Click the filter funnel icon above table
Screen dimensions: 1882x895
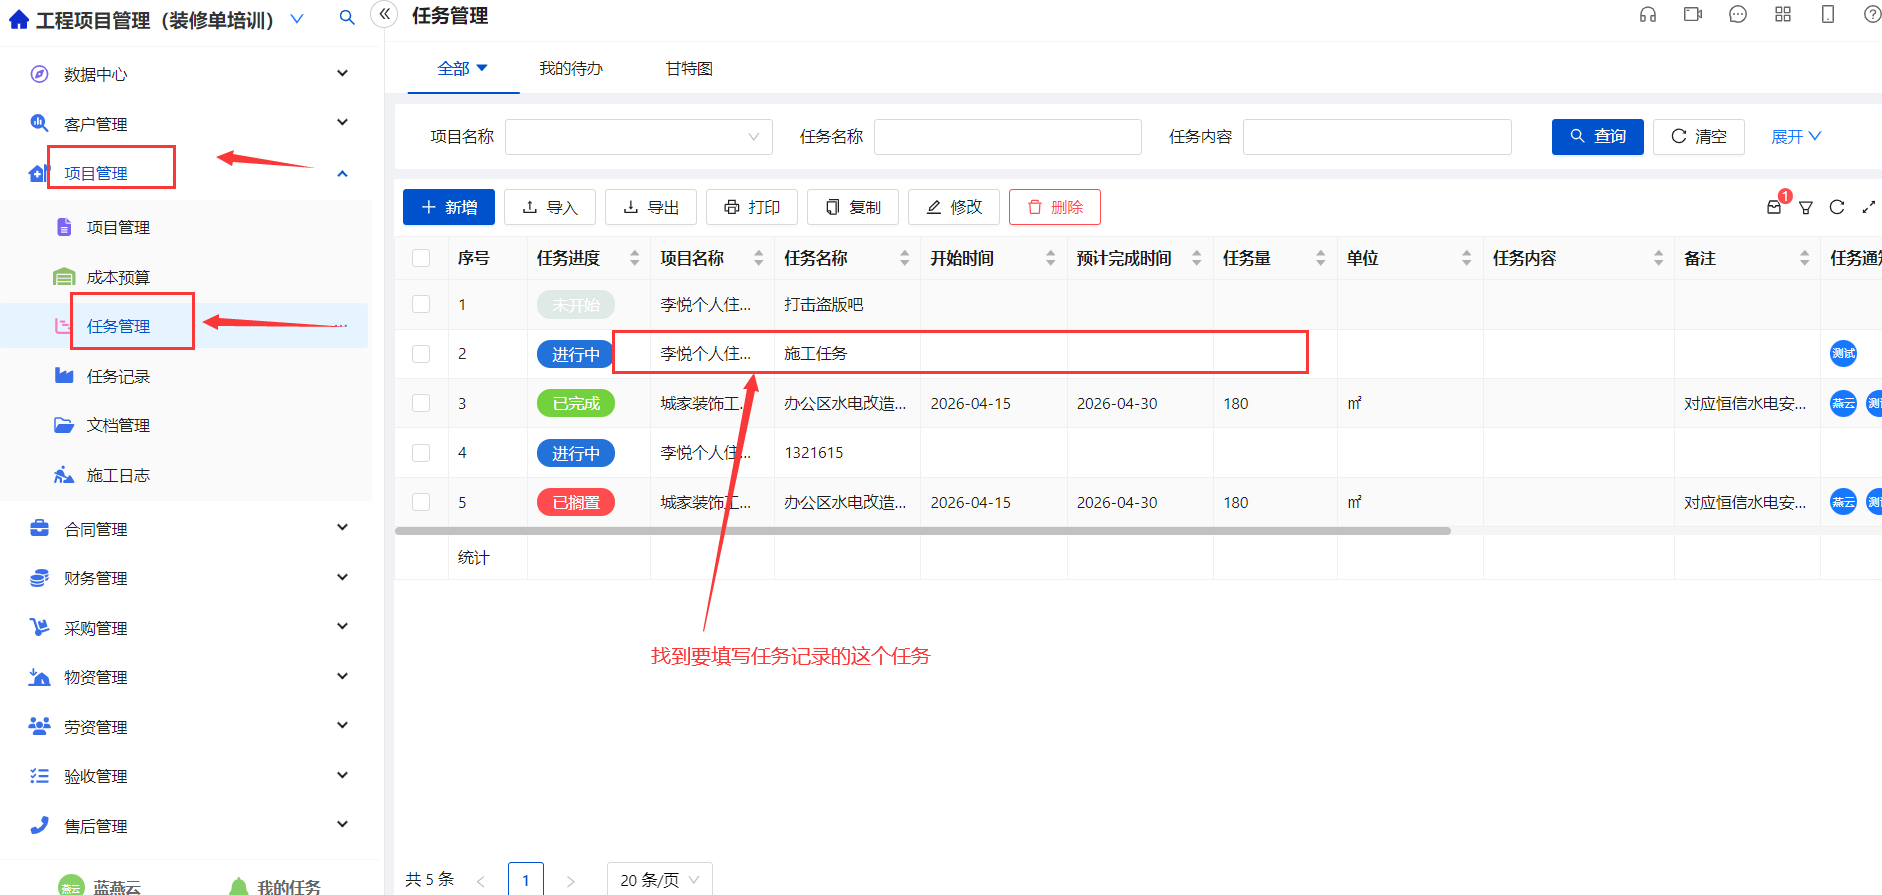1806,207
